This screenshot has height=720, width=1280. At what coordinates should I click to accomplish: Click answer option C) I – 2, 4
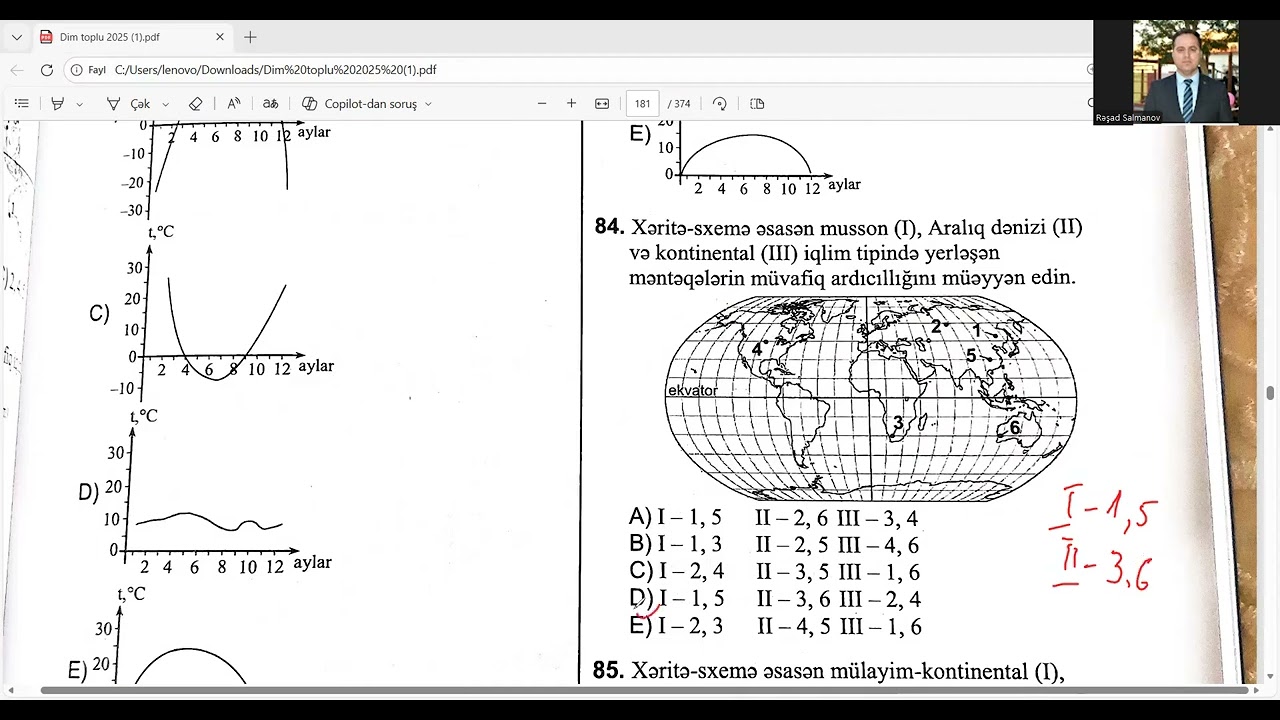click(x=676, y=572)
